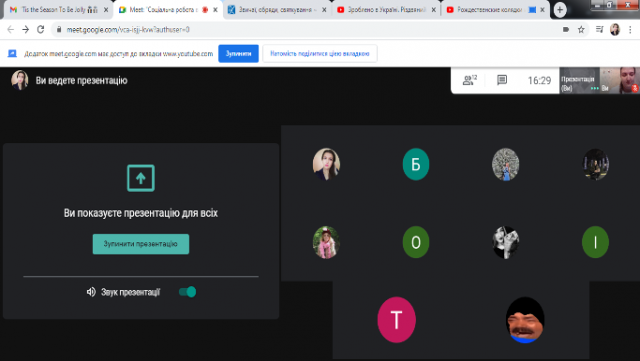Select participant tile with letter Б

pos(416,164)
